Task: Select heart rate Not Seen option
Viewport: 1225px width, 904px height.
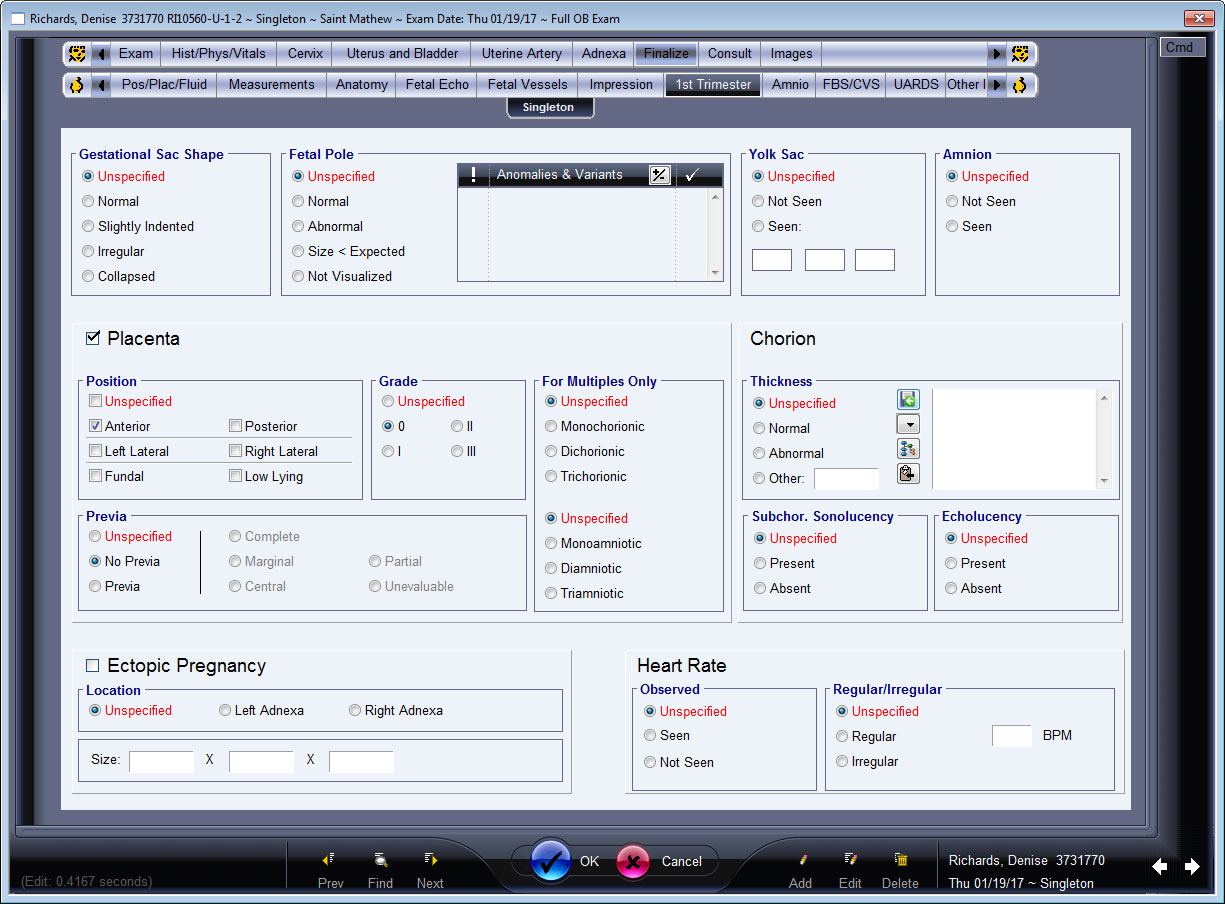Action: tap(651, 762)
